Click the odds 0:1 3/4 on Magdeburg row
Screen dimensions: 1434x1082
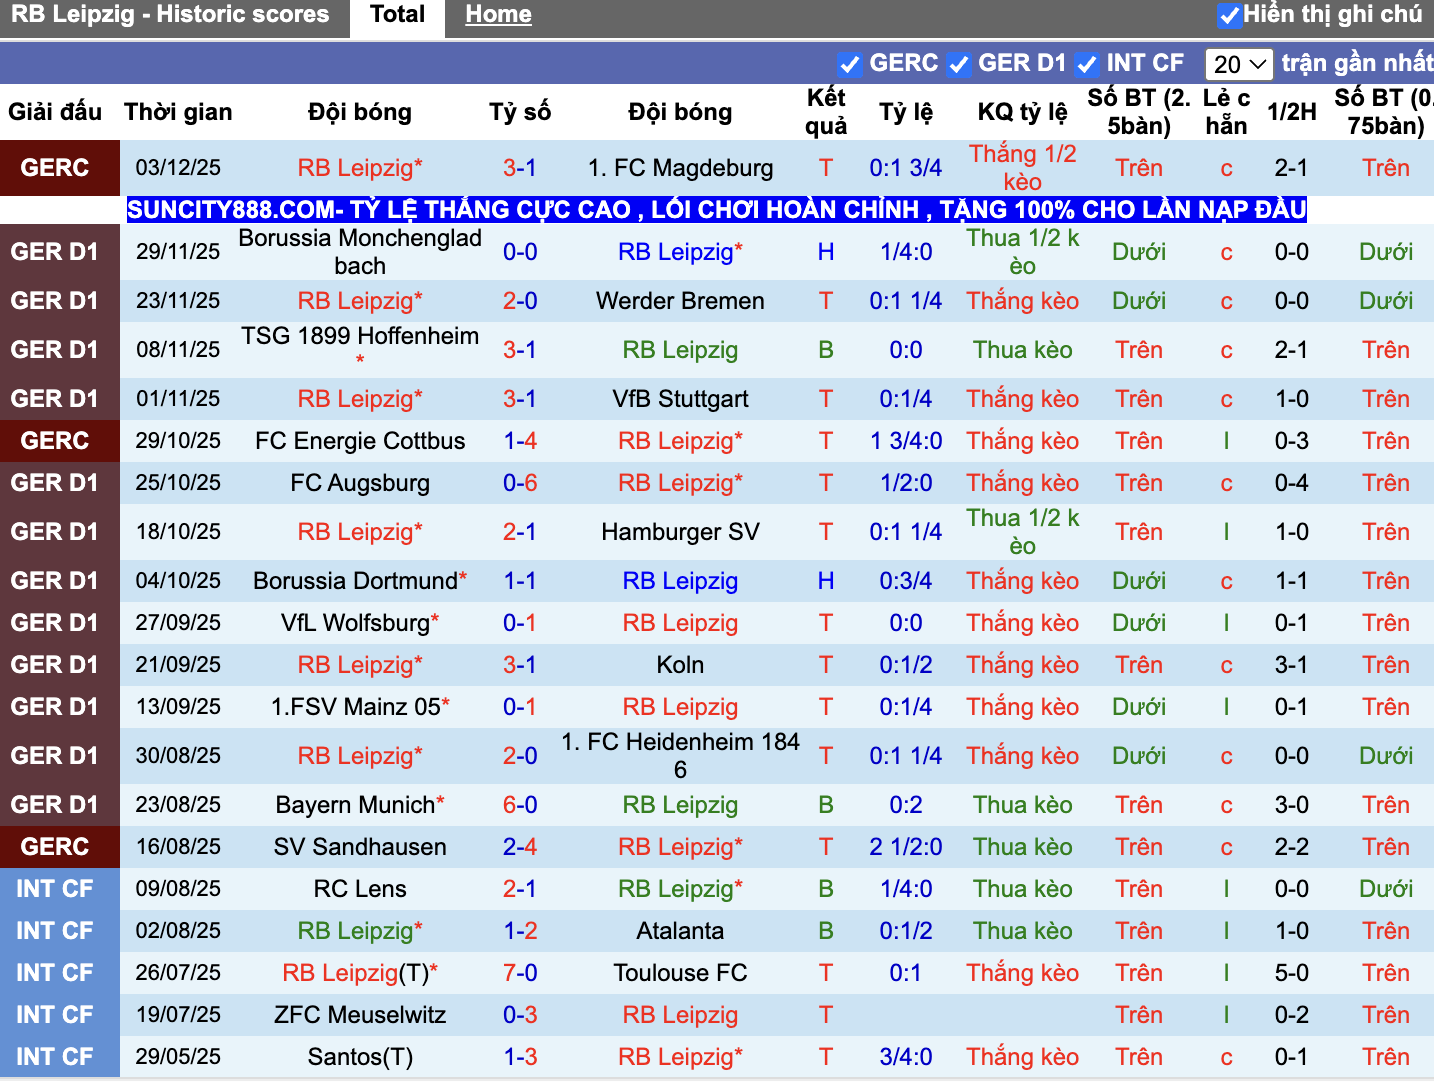click(906, 168)
